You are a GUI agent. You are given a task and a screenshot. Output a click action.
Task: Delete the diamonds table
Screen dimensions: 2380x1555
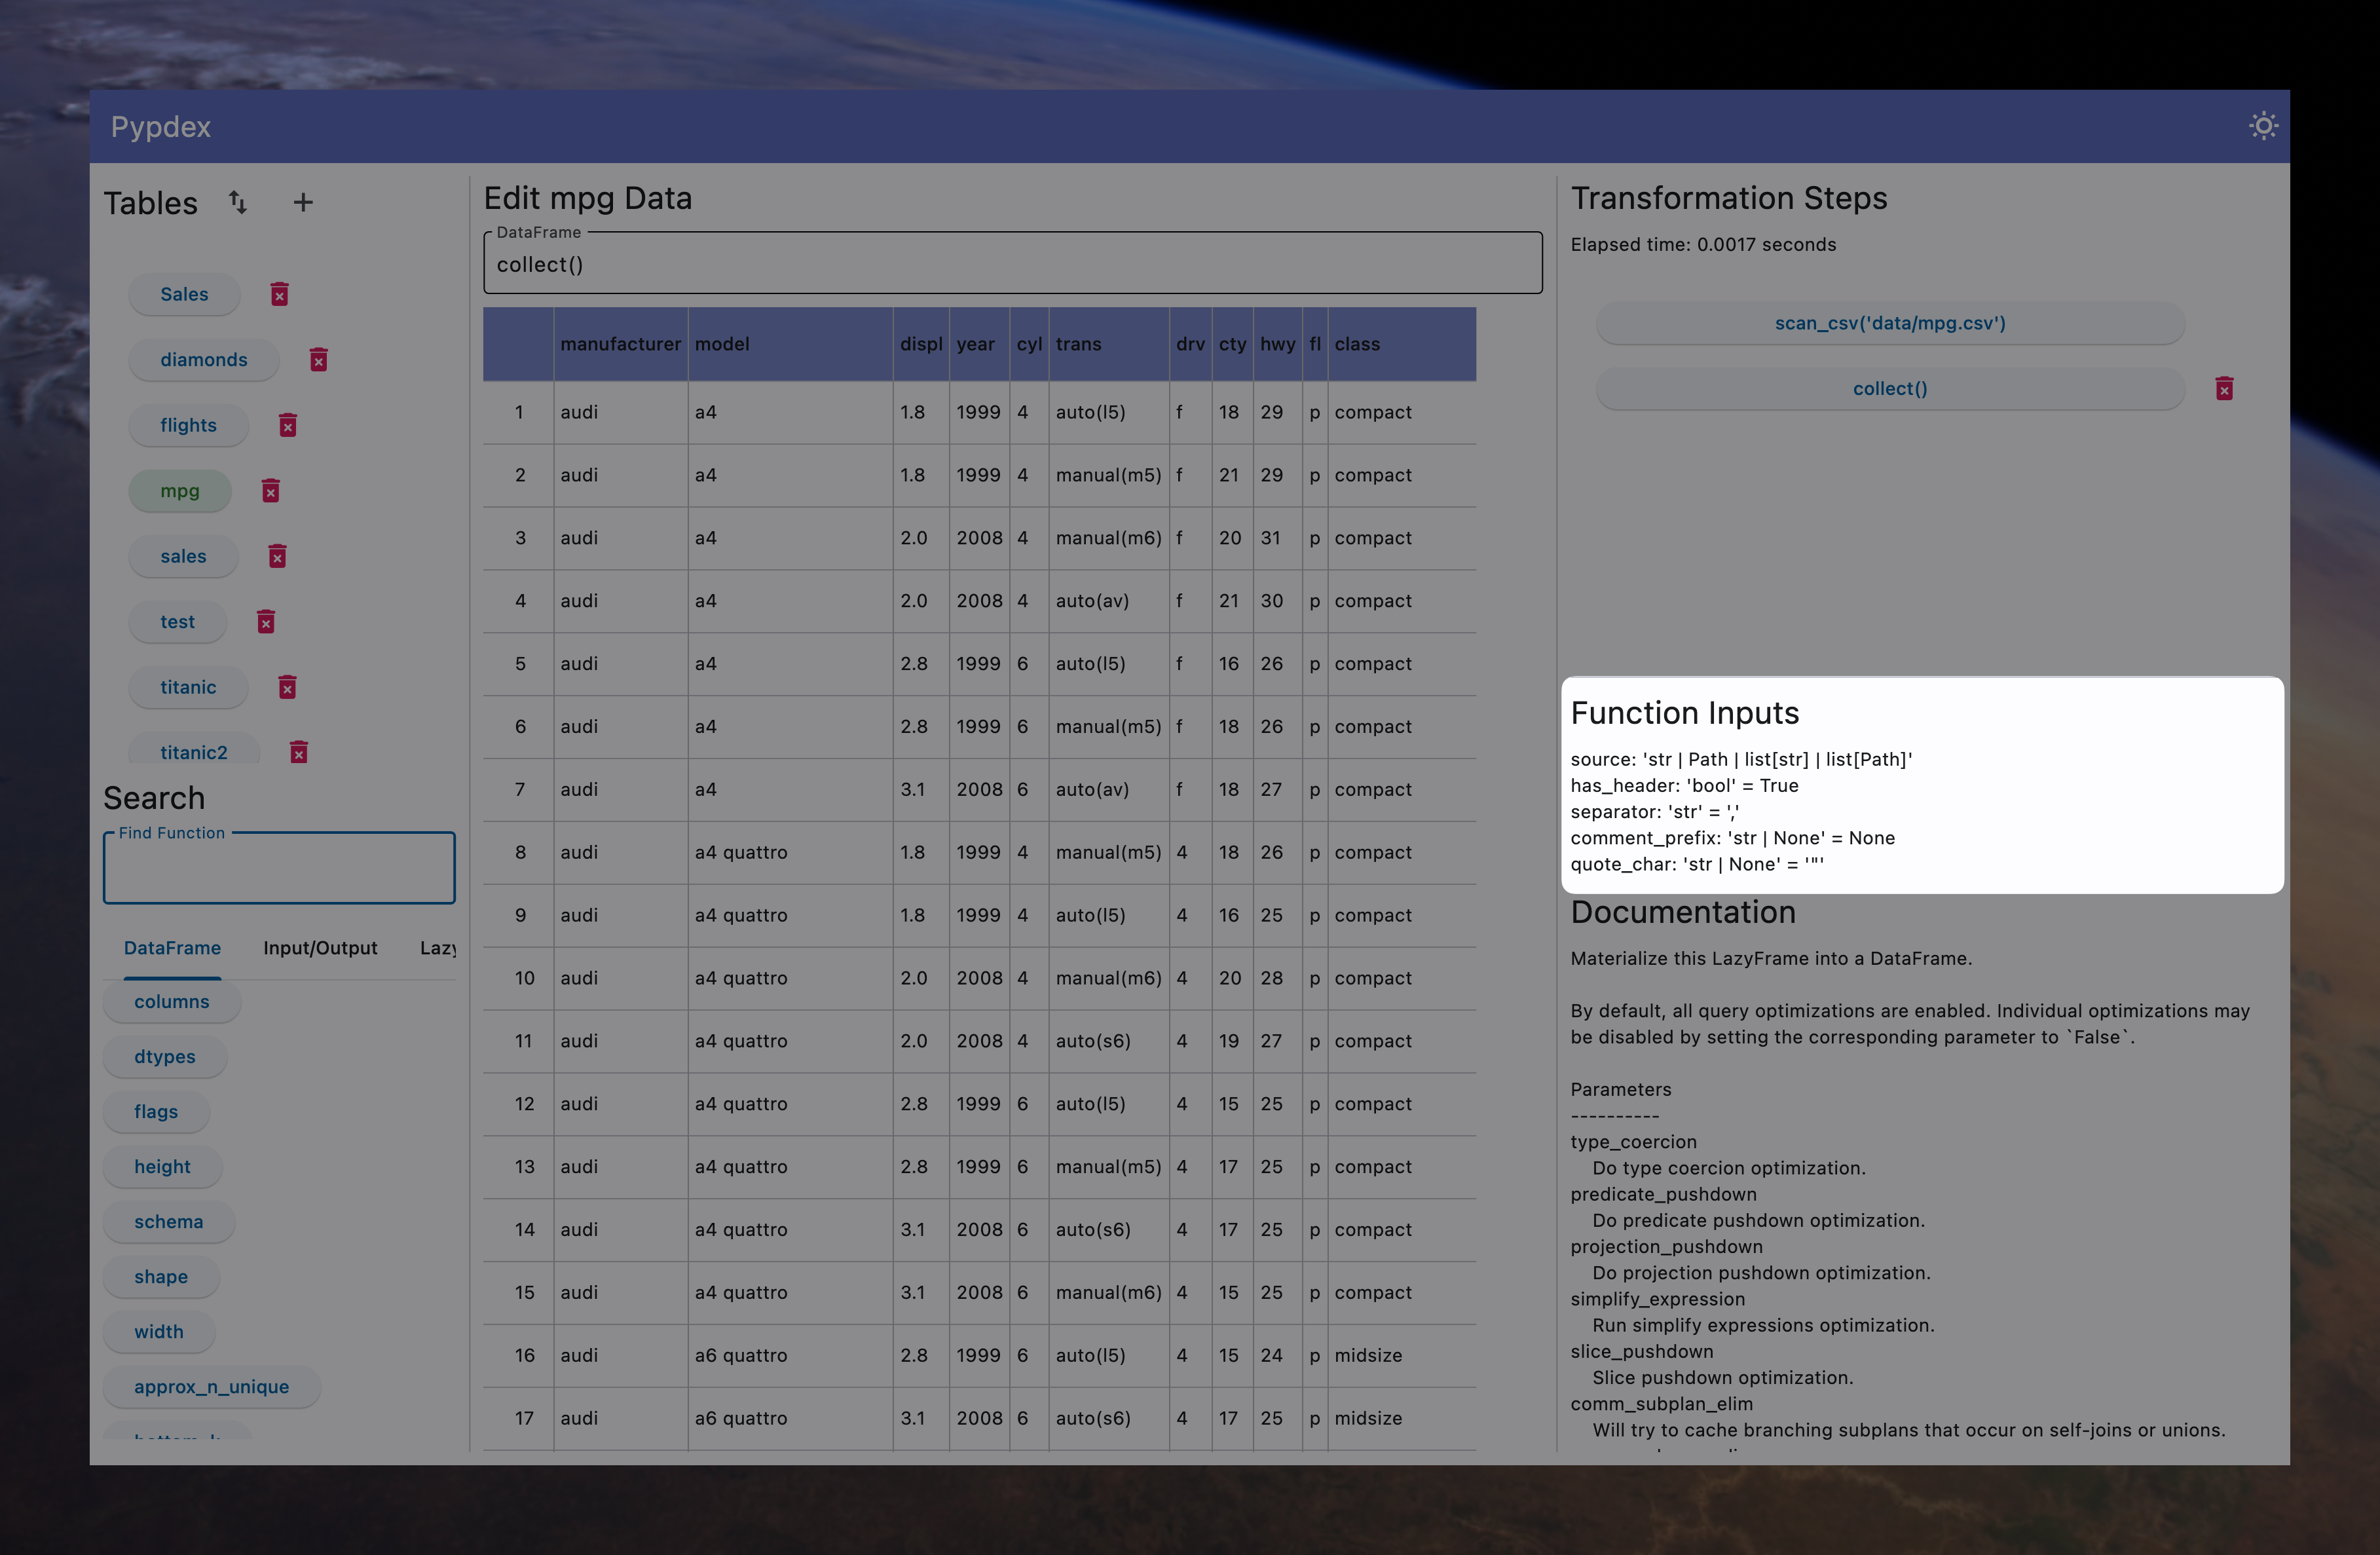319,360
